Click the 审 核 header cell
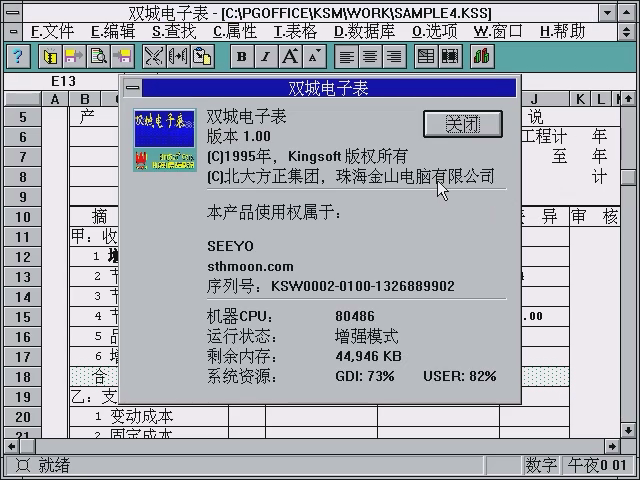640x480 pixels. tap(595, 217)
